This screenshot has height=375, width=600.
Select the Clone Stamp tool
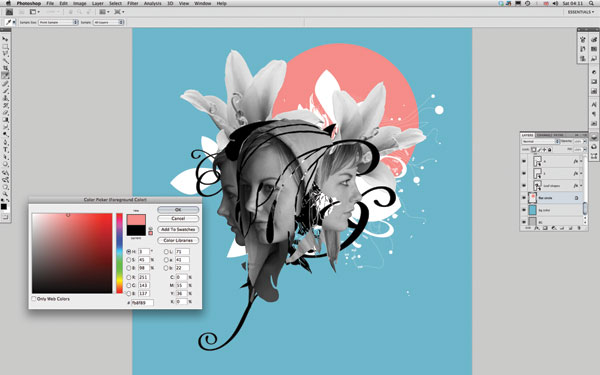tap(5, 98)
